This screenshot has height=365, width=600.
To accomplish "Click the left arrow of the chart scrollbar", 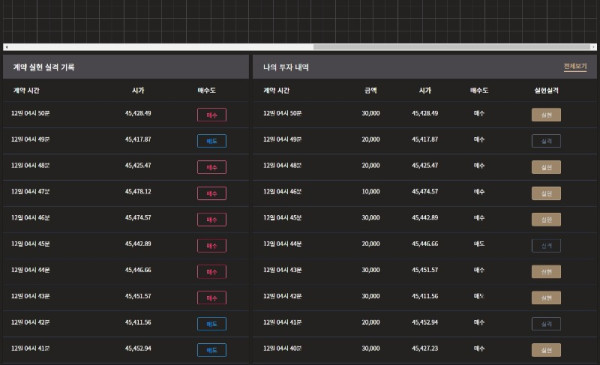I will (x=7, y=47).
